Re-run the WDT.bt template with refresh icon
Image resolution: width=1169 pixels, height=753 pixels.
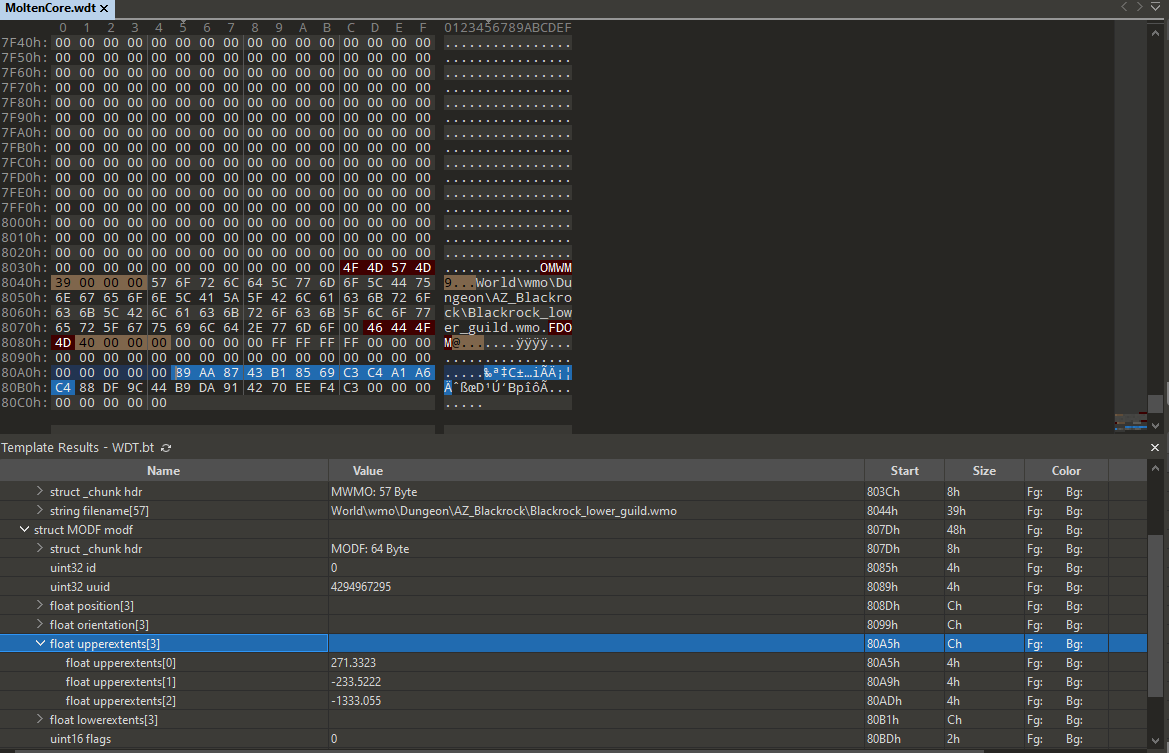[166, 448]
